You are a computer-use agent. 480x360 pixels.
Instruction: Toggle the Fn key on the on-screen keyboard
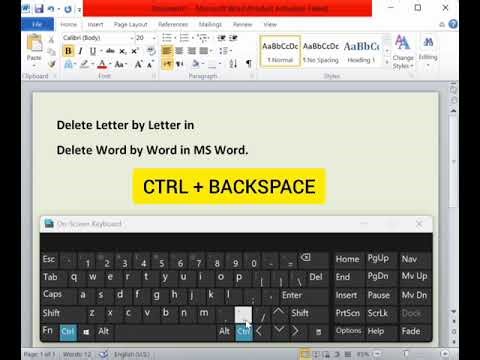[48, 331]
